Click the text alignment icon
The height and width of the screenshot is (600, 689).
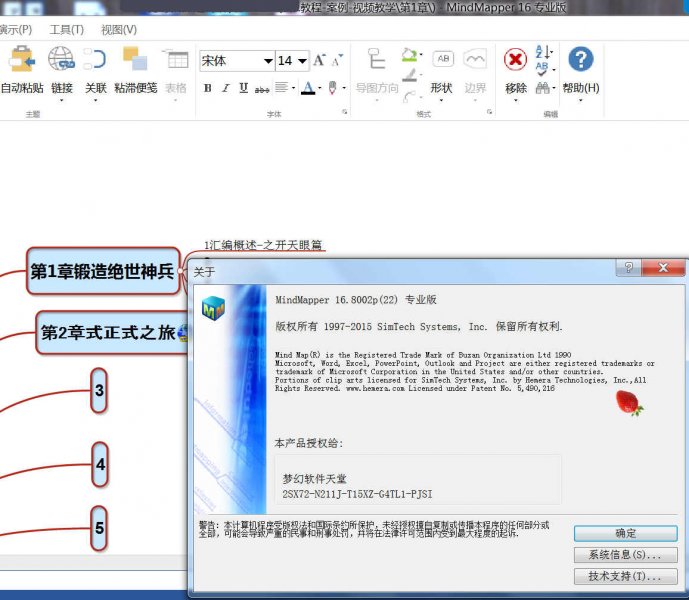[281, 88]
